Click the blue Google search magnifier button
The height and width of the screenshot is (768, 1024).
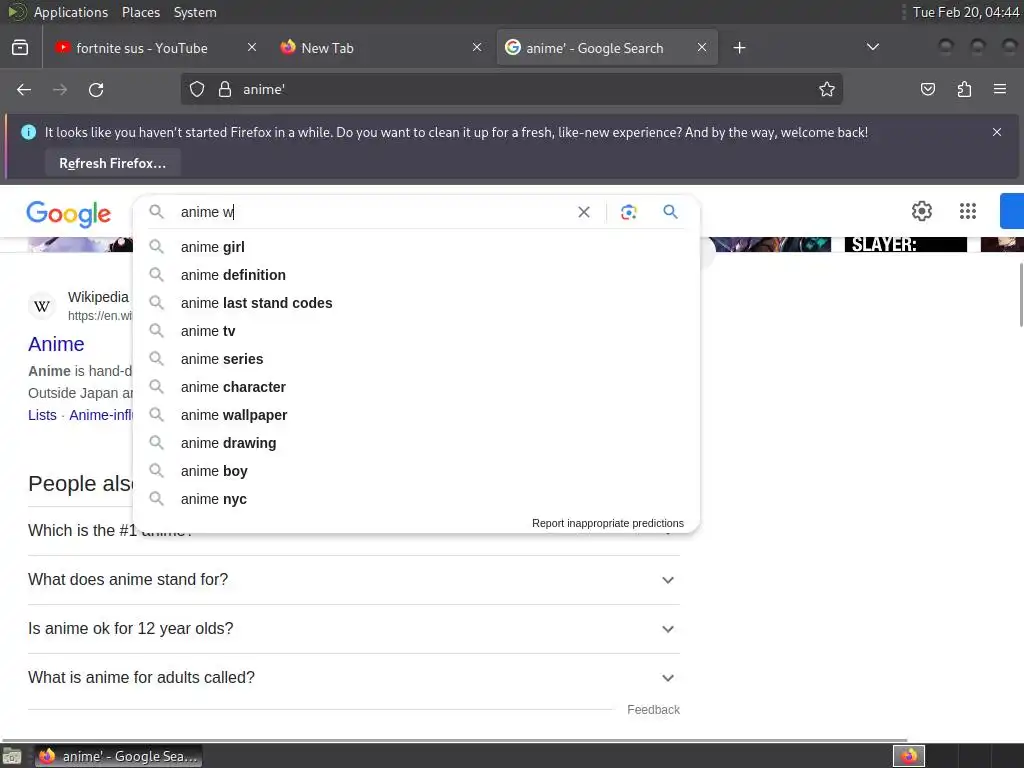tap(671, 212)
